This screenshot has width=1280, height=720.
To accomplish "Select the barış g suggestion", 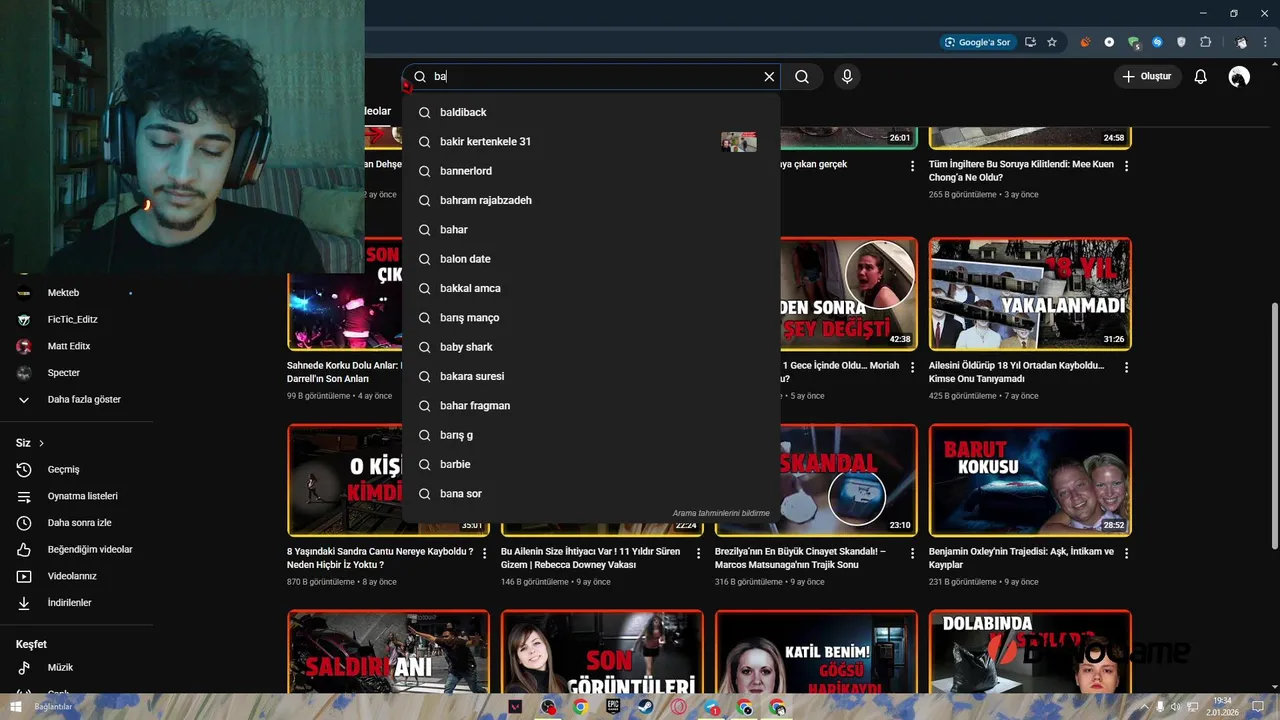I will pyautogui.click(x=591, y=435).
